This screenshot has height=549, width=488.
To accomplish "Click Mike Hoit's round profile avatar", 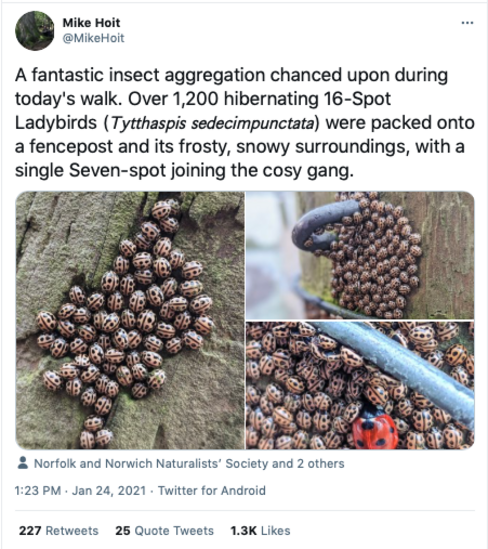I will tap(35, 31).
